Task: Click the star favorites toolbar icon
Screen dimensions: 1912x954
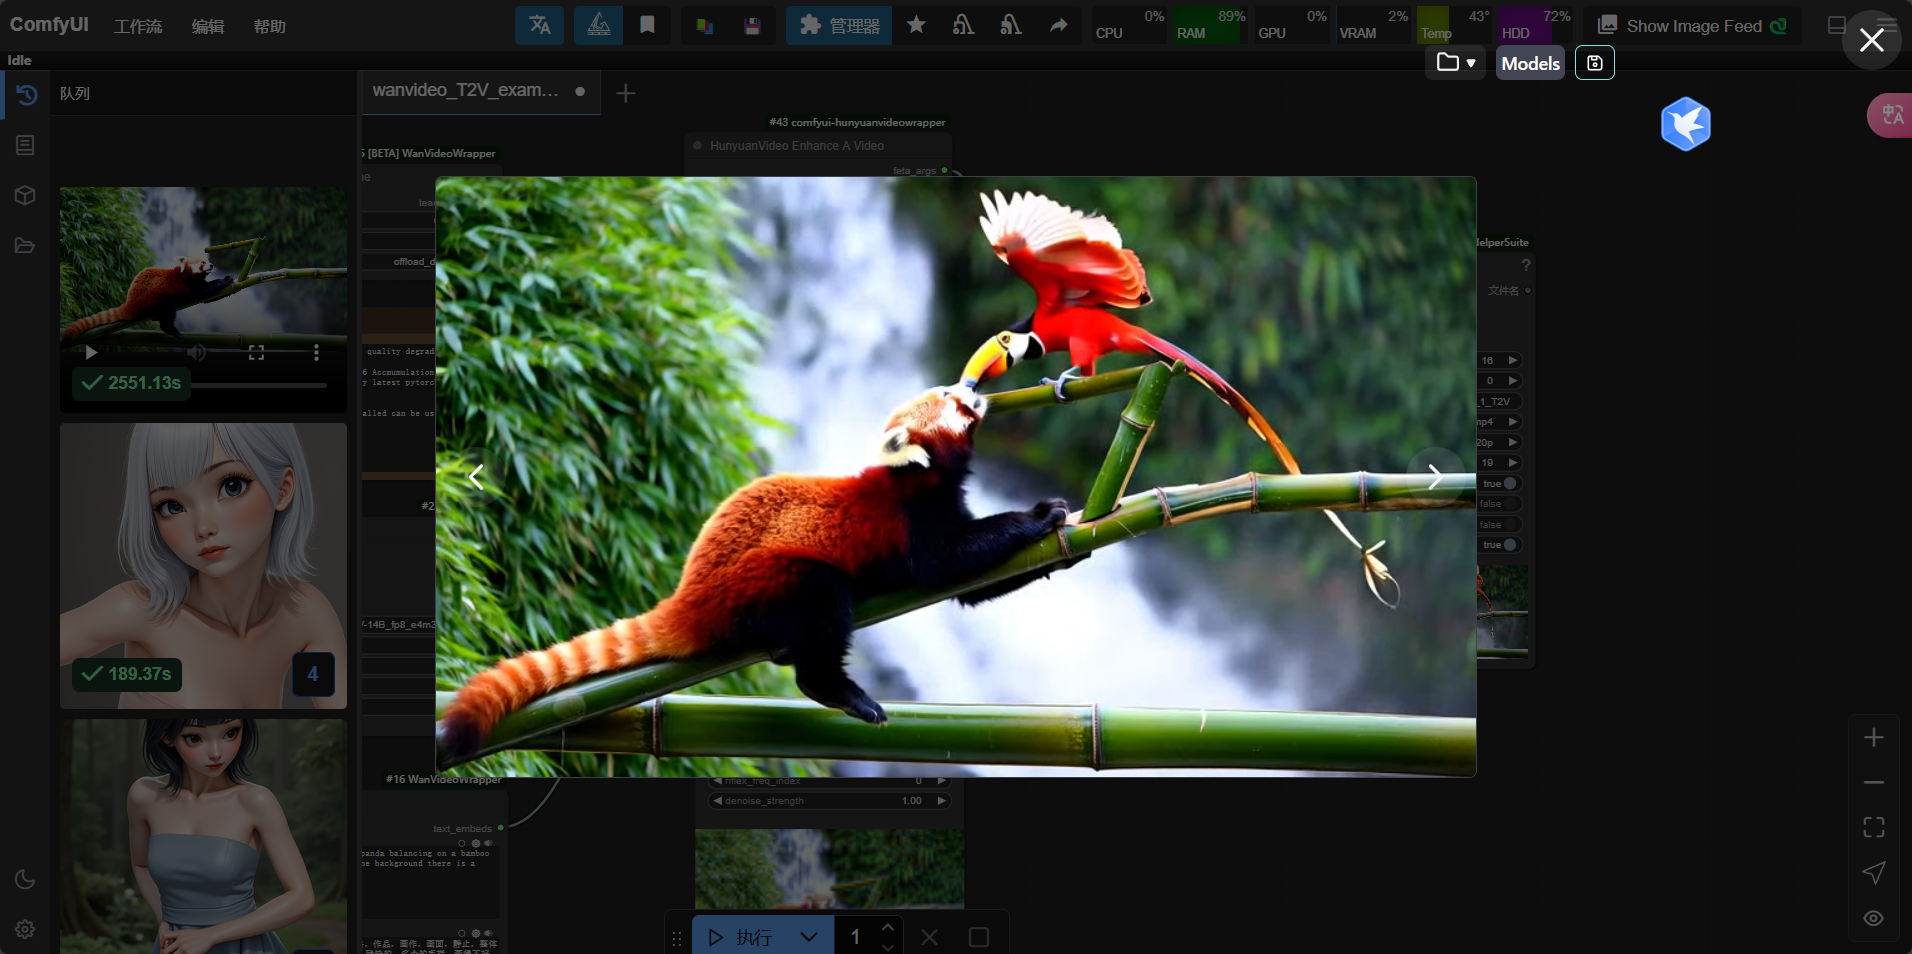Action: [916, 25]
